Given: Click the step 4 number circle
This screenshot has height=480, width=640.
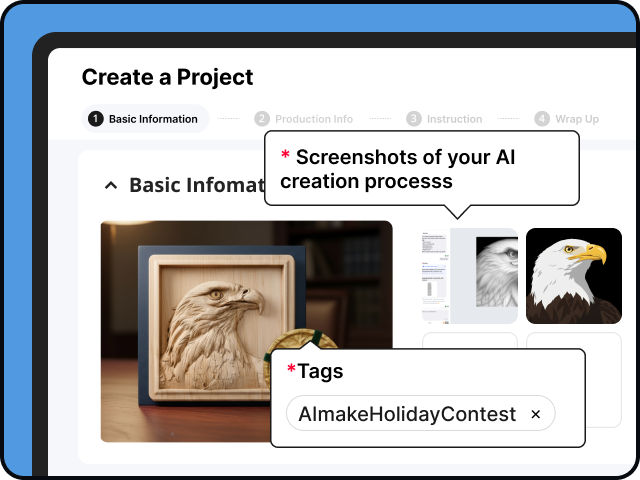Looking at the screenshot, I should (x=542, y=119).
